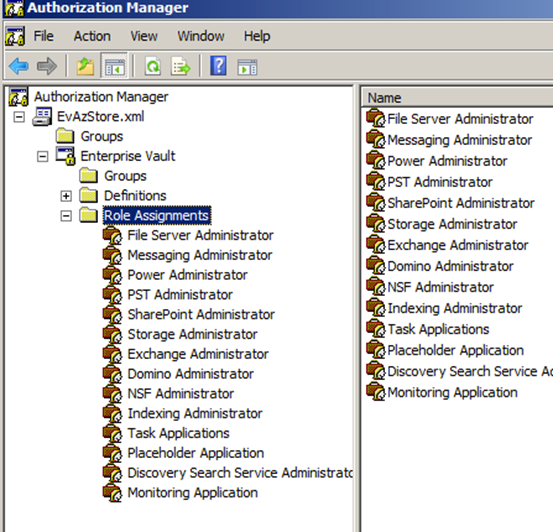Collapse the Enterprise Vault tree node
The height and width of the screenshot is (532, 553).
pos(42,156)
